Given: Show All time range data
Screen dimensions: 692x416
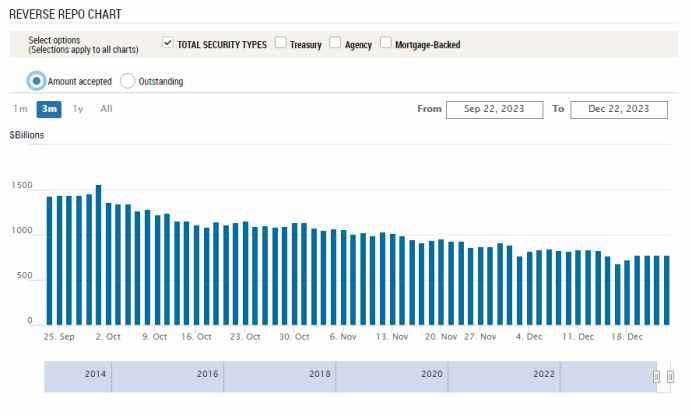Looking at the screenshot, I should click(x=106, y=109).
